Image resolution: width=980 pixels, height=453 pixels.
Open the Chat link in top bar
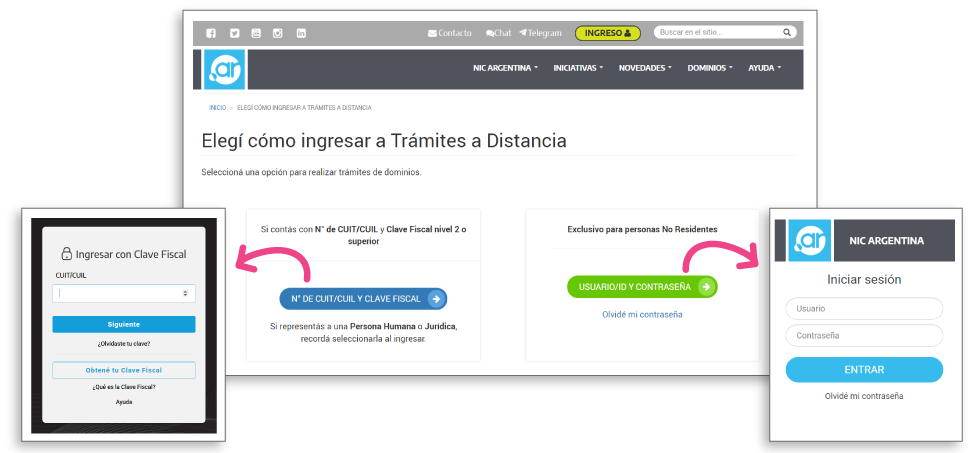(x=499, y=33)
